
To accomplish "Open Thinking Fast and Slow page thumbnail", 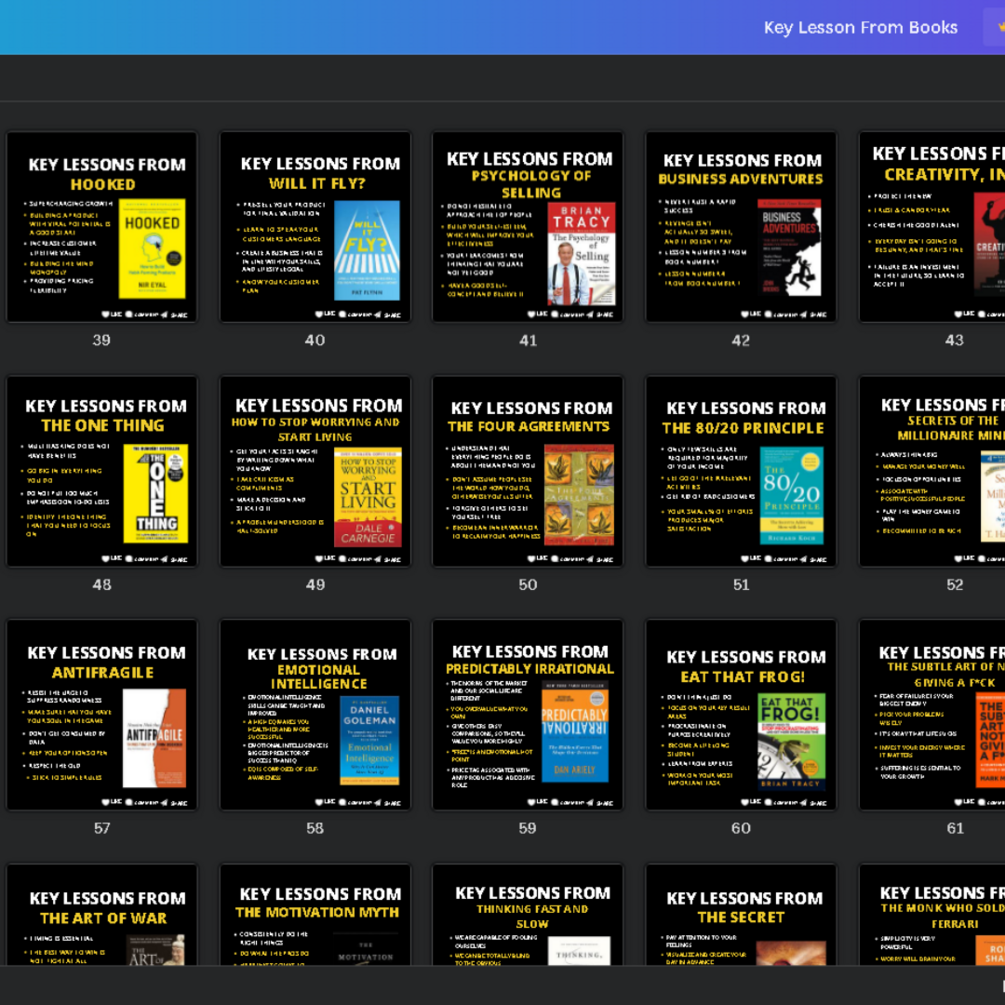I will click(x=528, y=915).
